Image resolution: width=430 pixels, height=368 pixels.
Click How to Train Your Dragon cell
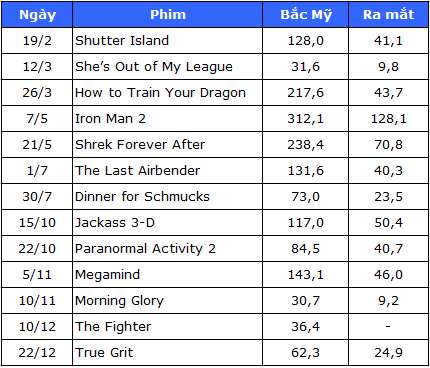click(168, 93)
